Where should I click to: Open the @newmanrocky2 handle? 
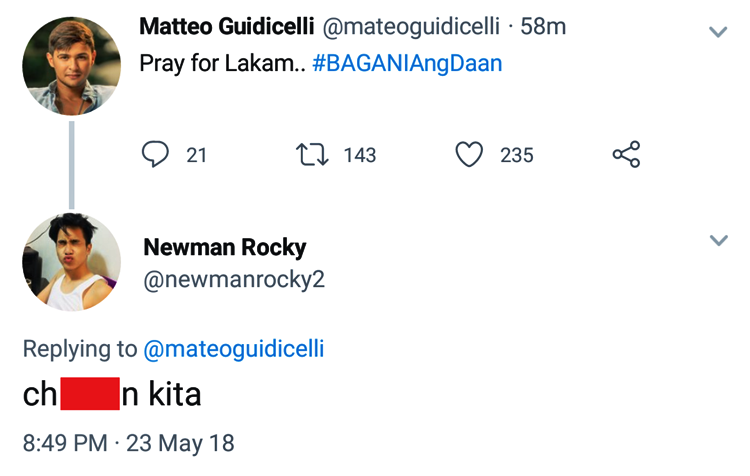pyautogui.click(x=235, y=280)
